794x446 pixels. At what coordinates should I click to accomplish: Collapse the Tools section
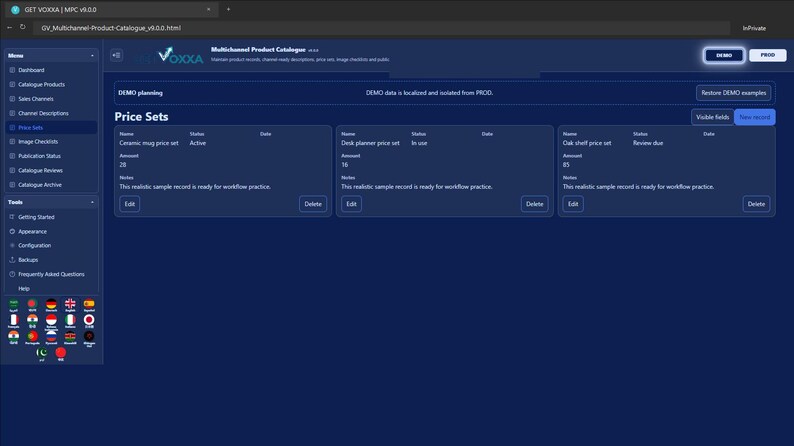pyautogui.click(x=92, y=202)
